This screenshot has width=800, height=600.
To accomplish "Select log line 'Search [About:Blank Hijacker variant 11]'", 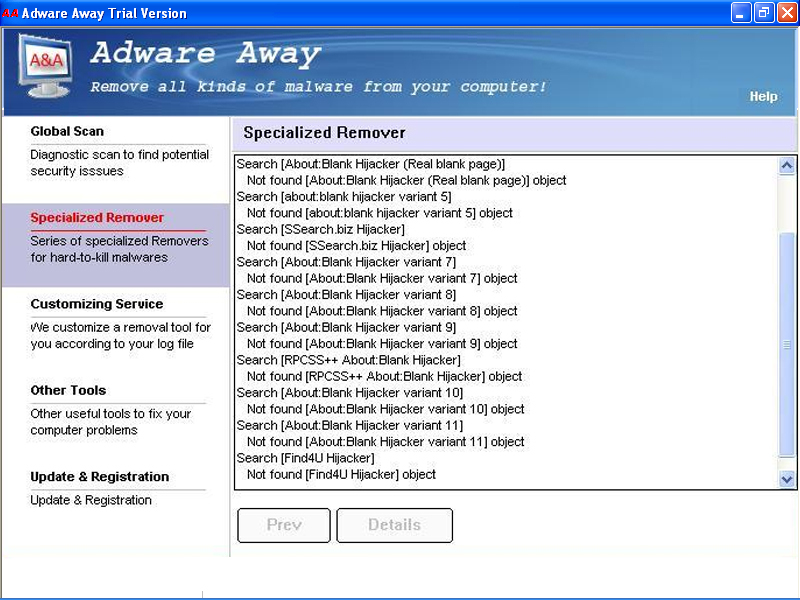I will (350, 425).
